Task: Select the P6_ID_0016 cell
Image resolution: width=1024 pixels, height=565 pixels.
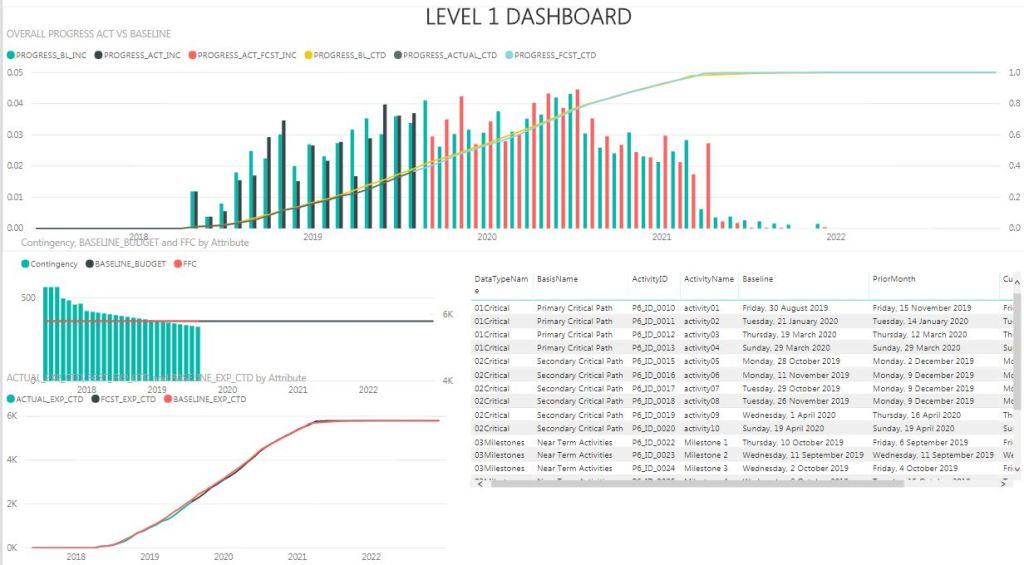Action: click(653, 376)
